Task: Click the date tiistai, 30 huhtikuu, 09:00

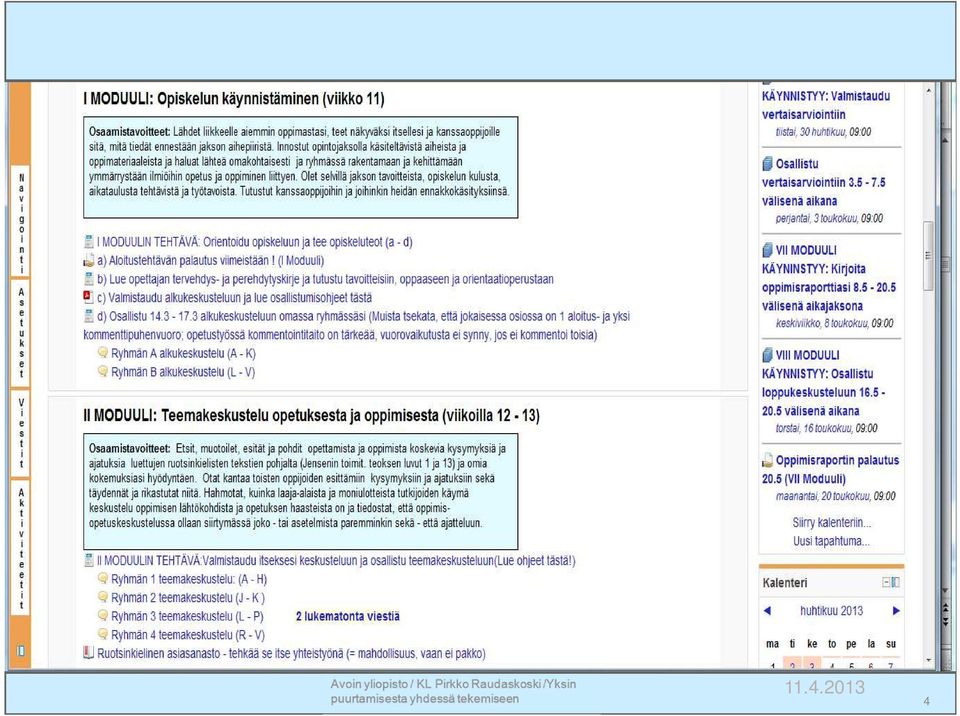Action: [823, 132]
